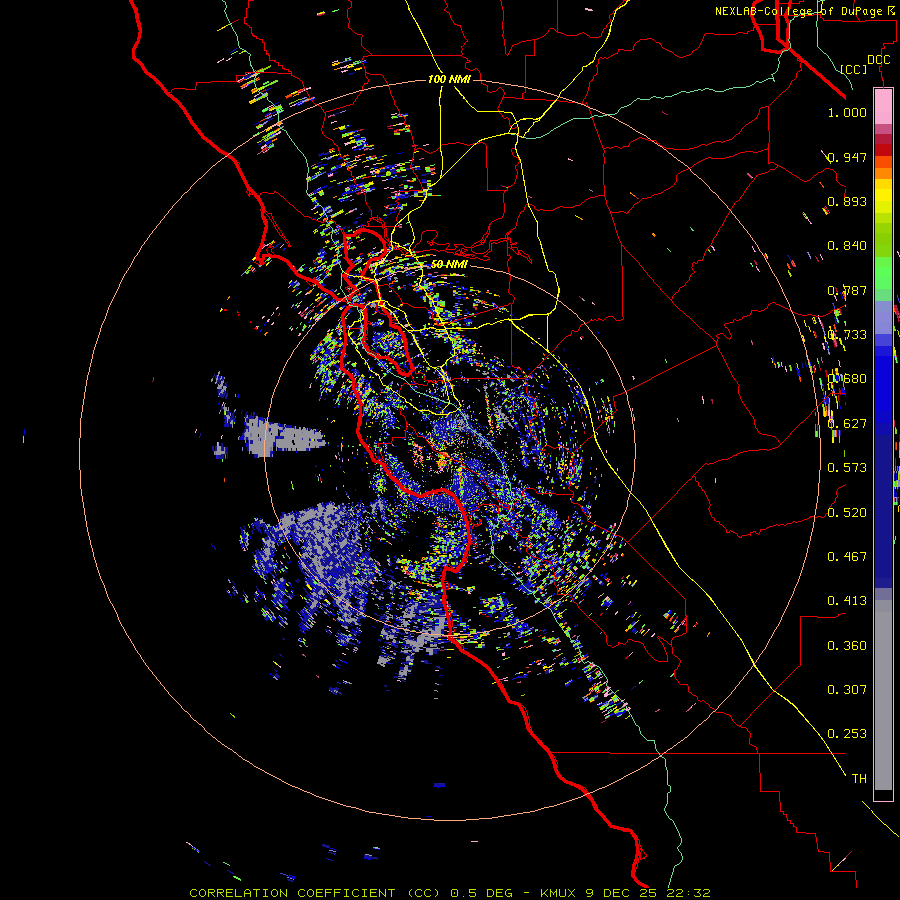
Task: Click the 1.000 legend value
Action: tap(847, 113)
